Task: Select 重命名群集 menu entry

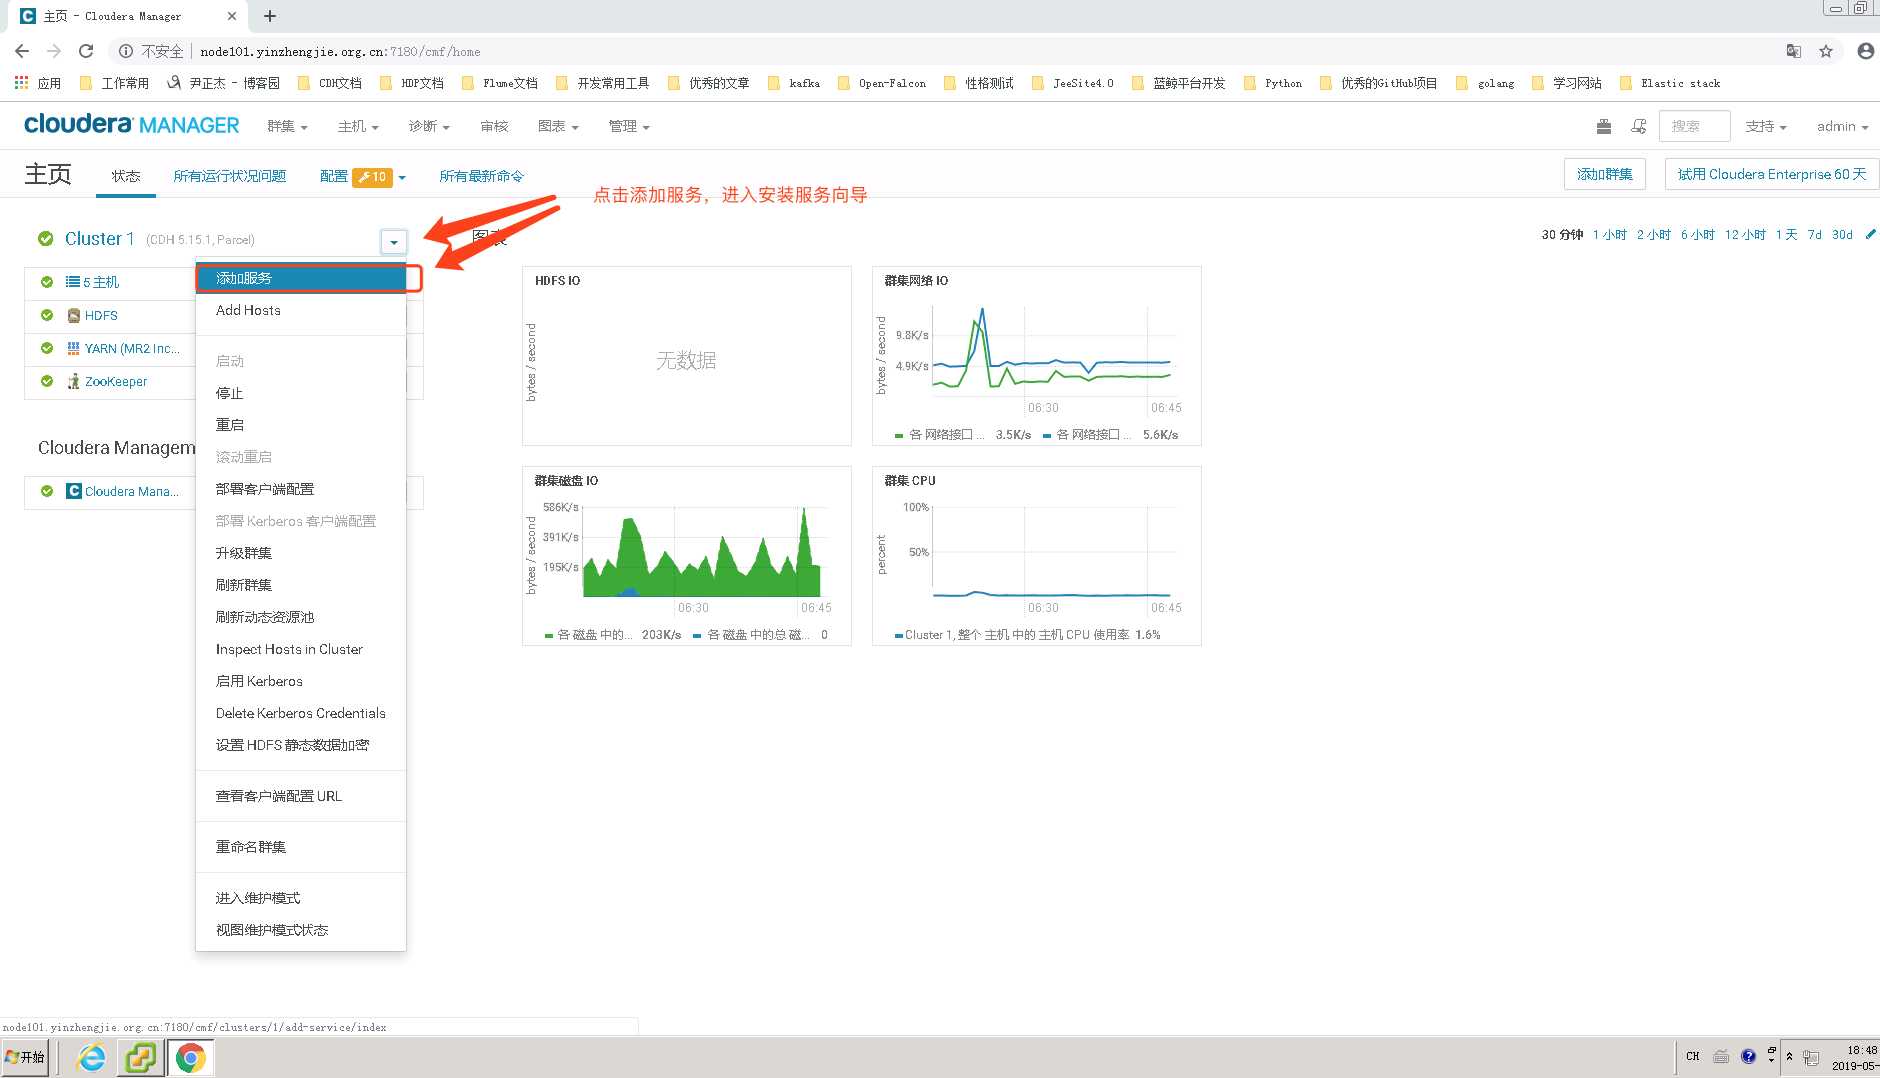Action: click(x=301, y=847)
